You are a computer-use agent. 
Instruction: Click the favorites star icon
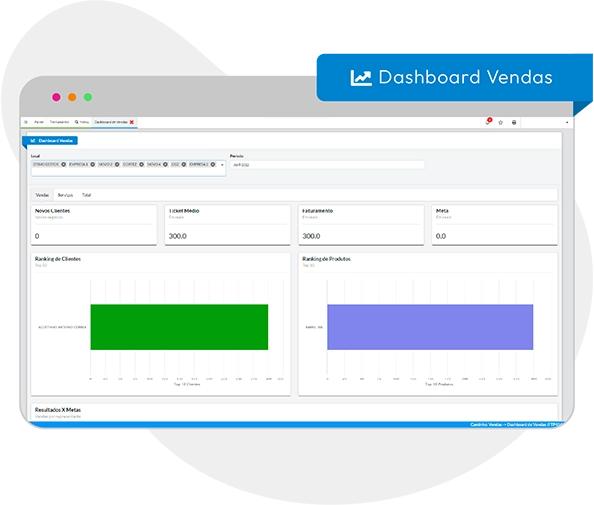(500, 122)
